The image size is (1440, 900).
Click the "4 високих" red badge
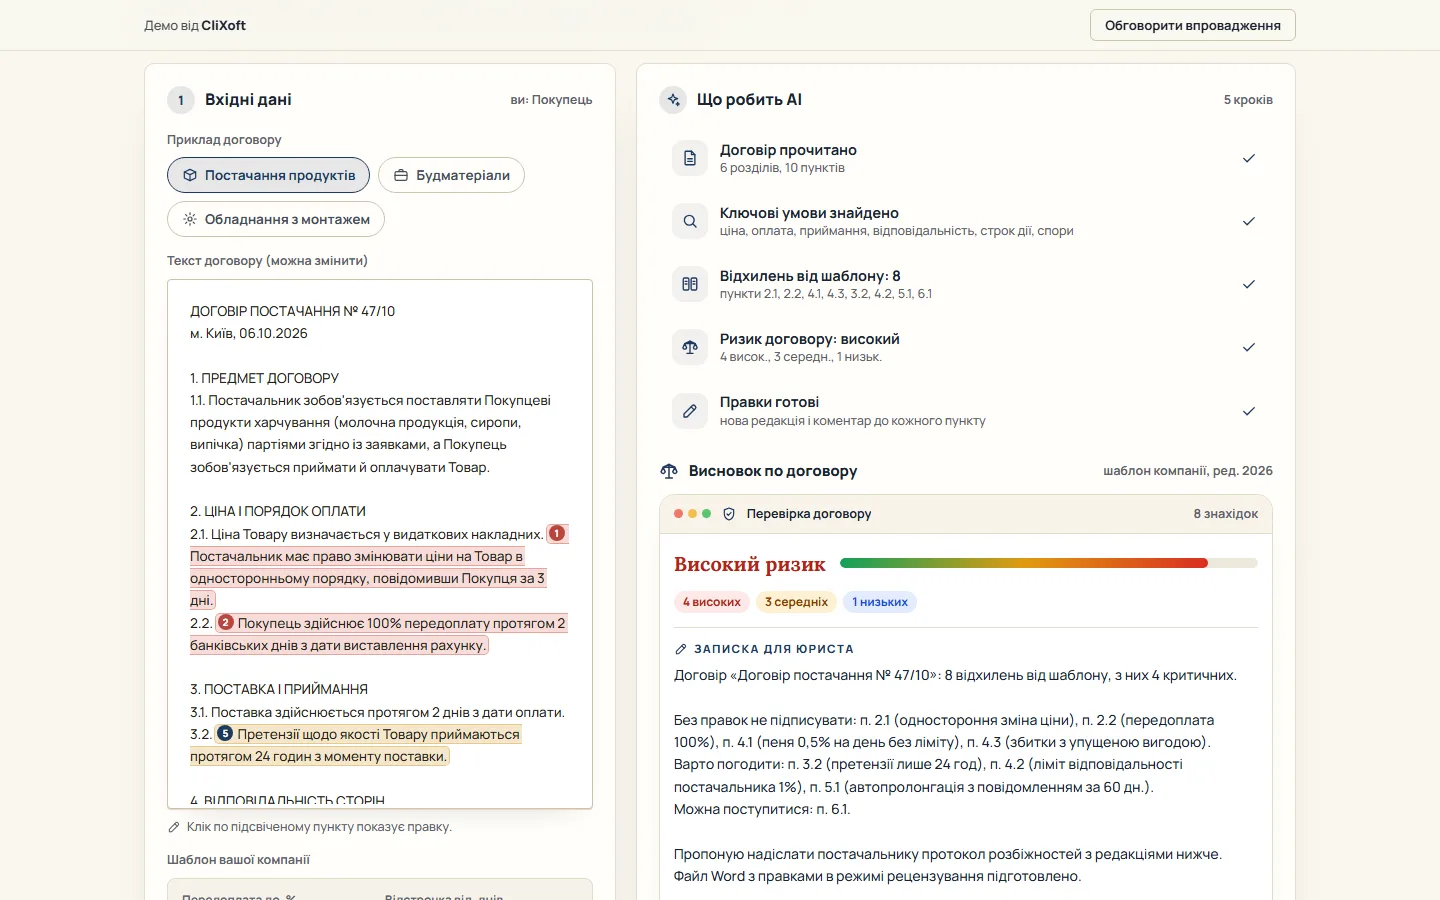tap(712, 602)
